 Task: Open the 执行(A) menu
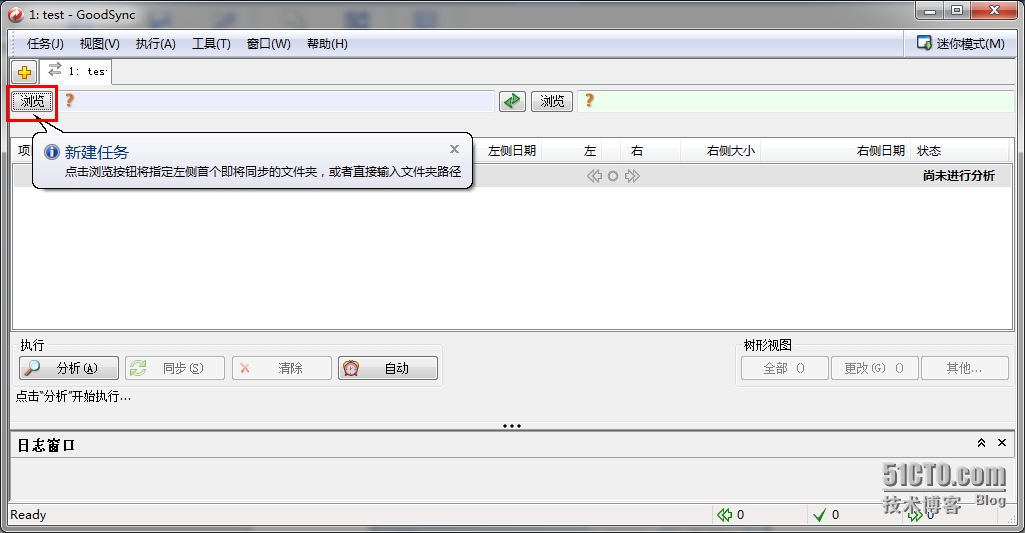pos(156,44)
